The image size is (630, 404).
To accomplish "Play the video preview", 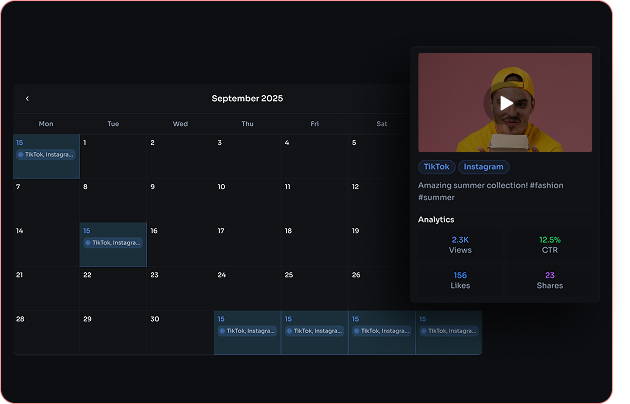I will pyautogui.click(x=506, y=102).
